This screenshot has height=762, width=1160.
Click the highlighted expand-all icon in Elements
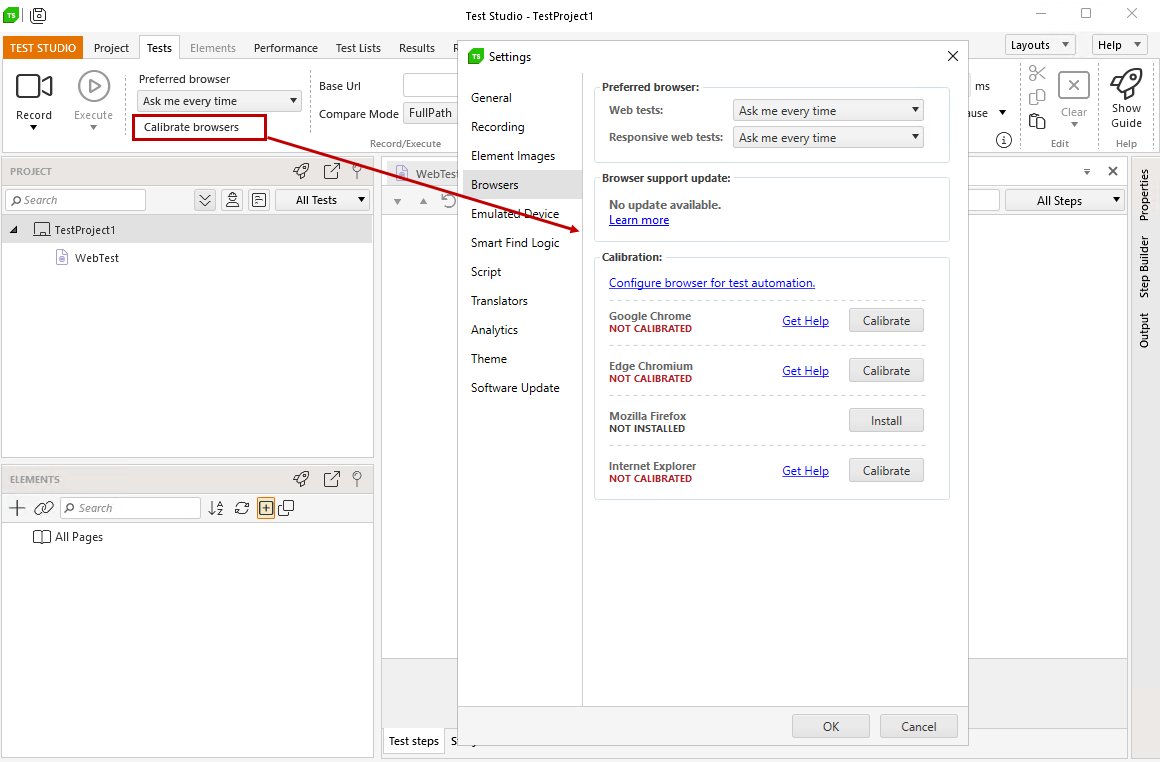click(x=266, y=508)
